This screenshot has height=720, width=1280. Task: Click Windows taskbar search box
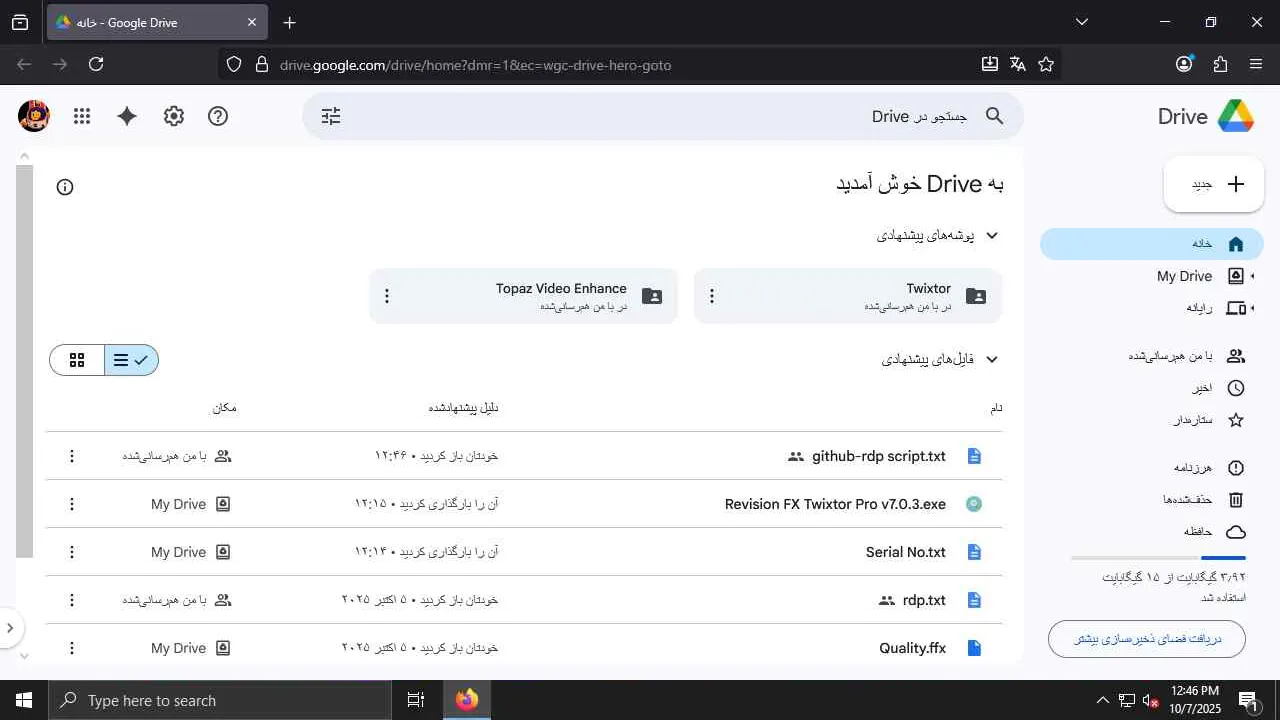[220, 700]
